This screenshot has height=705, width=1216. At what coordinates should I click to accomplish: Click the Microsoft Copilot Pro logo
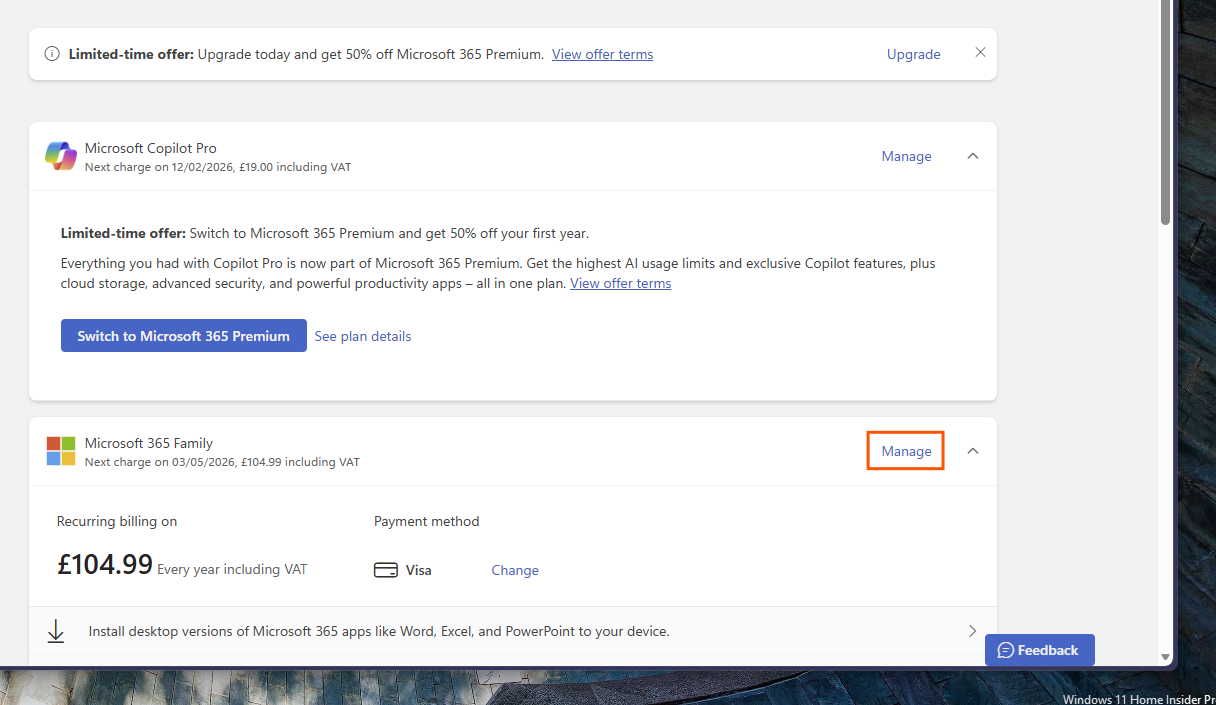click(x=61, y=156)
